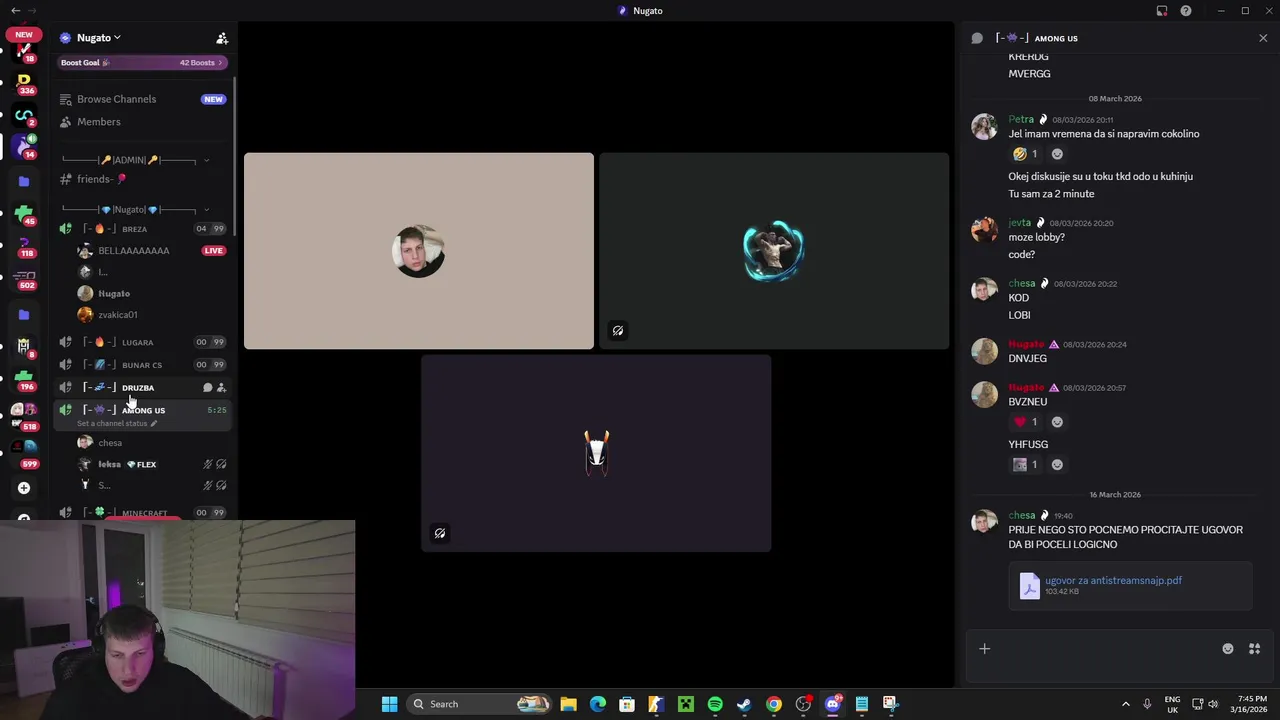
Task: Click invite icon on DRUZBA channel
Action: coord(221,388)
